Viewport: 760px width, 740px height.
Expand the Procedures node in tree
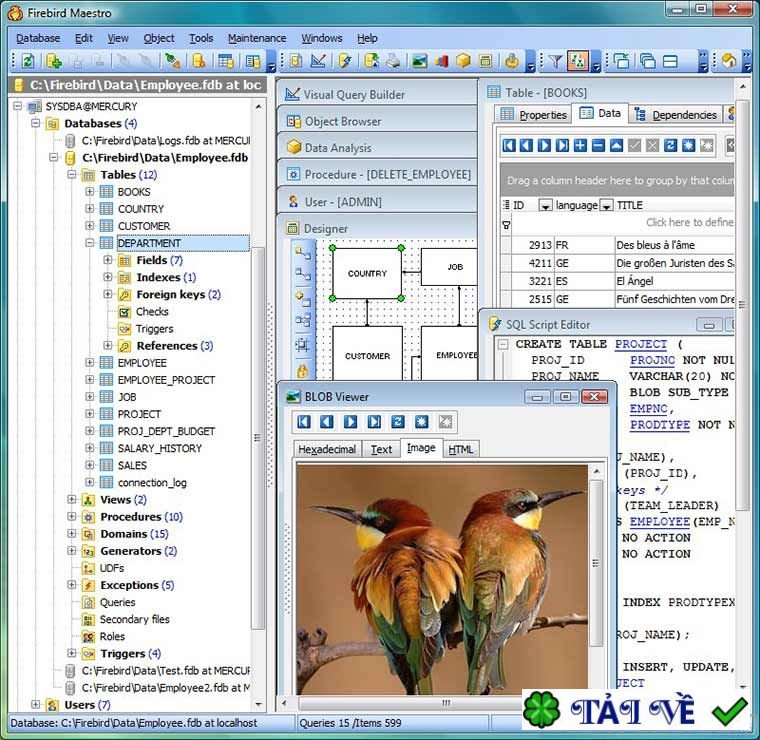(72, 517)
